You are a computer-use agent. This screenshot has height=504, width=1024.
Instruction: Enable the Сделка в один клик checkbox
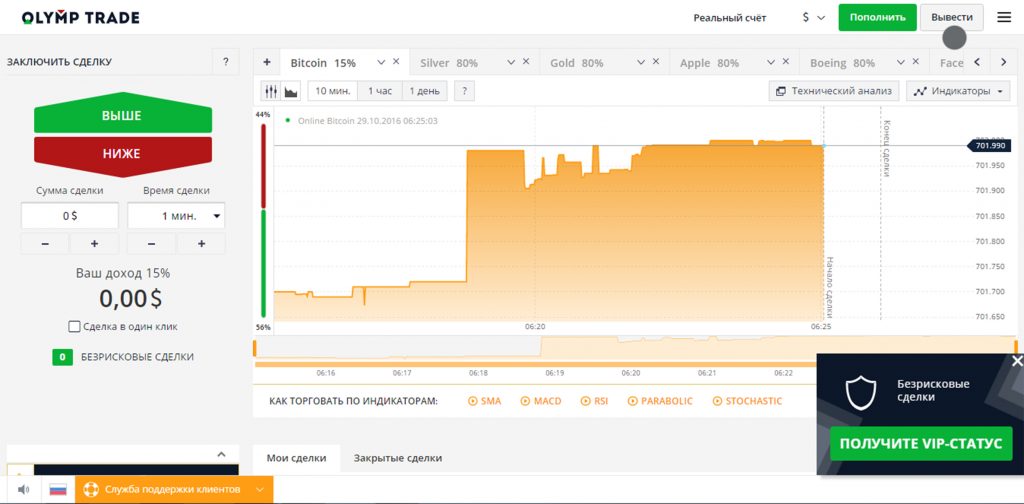74,326
